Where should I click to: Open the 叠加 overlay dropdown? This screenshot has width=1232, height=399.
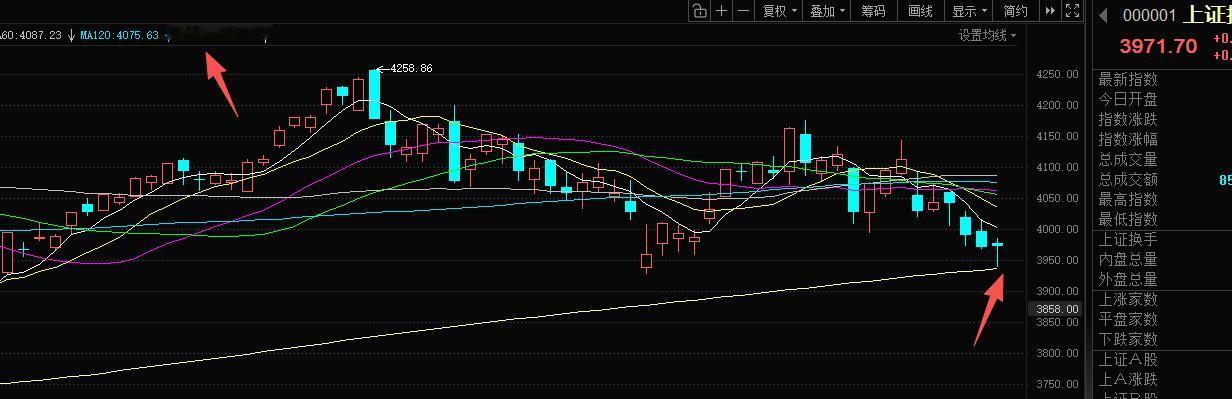[x=827, y=11]
